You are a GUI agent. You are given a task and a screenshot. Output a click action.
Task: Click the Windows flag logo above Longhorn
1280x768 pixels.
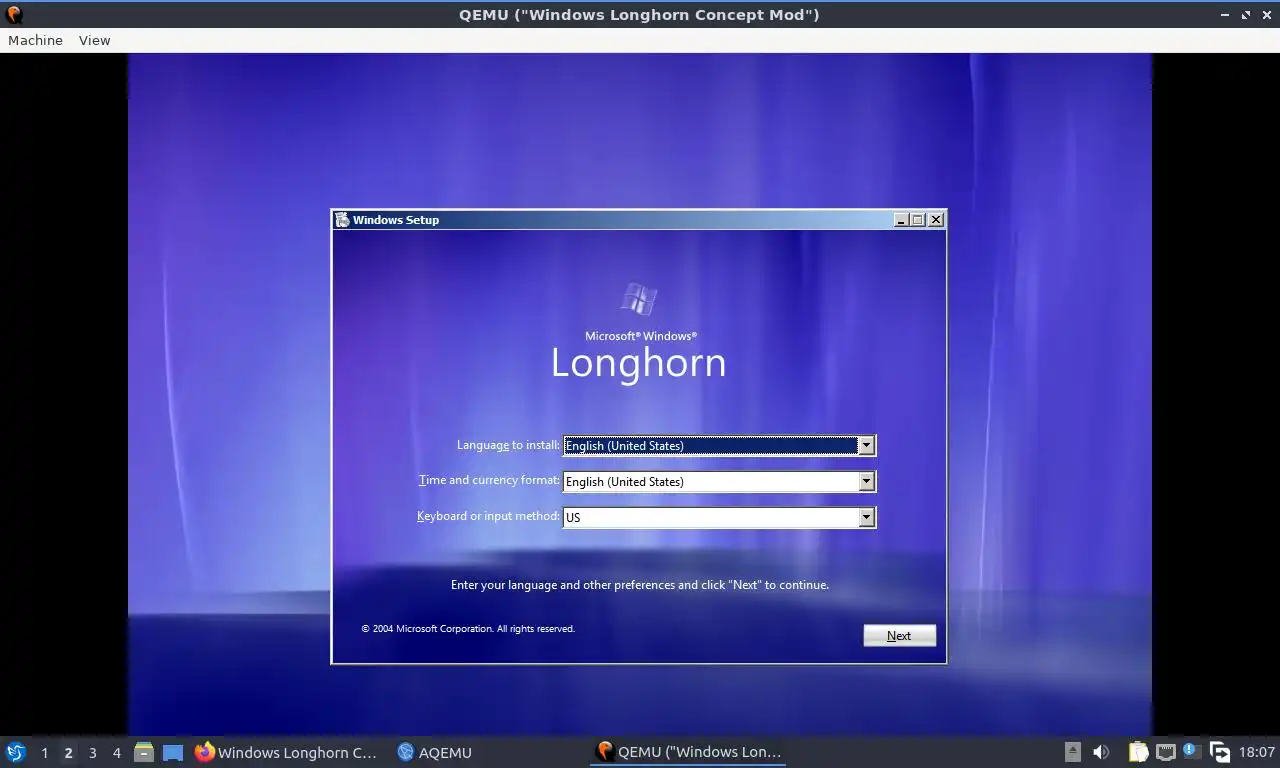point(639,299)
